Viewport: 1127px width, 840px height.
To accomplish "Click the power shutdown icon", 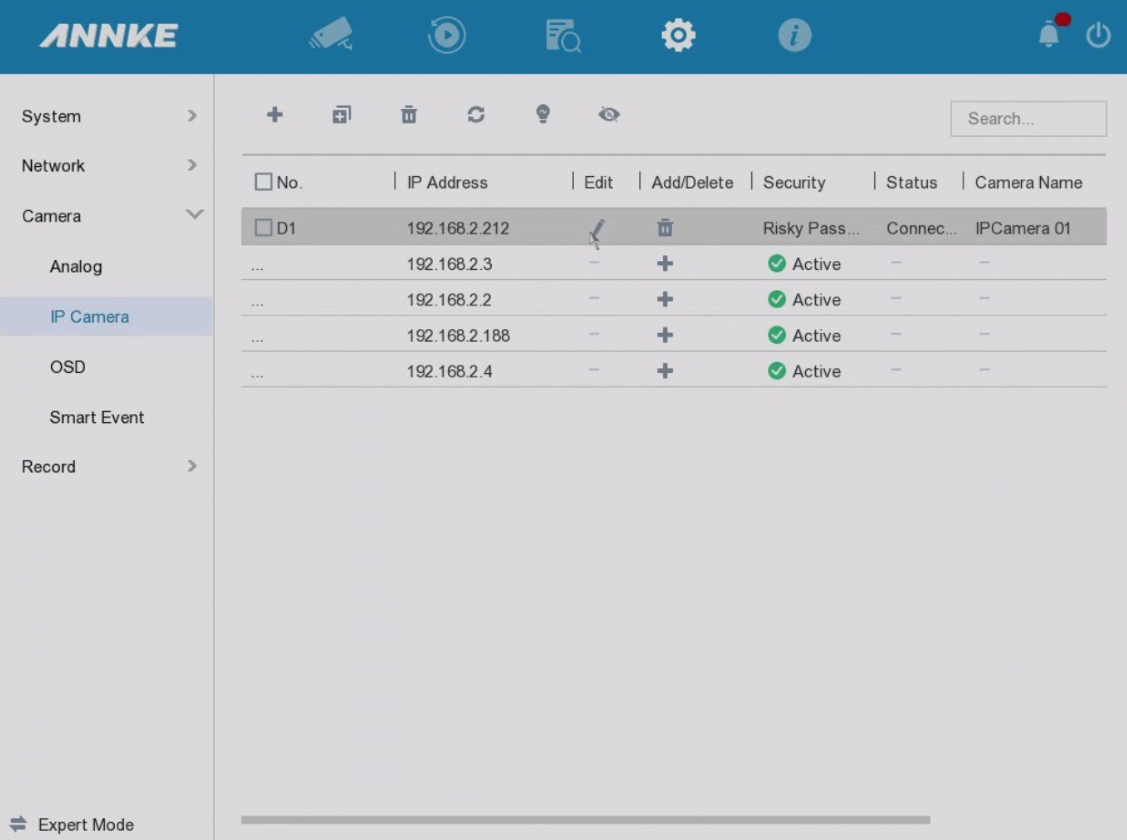I will (1098, 36).
